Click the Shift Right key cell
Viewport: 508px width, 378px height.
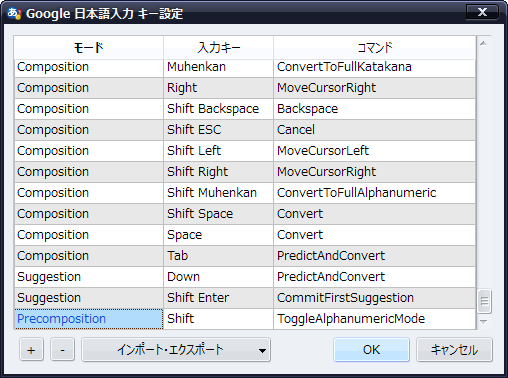[x=218, y=172]
